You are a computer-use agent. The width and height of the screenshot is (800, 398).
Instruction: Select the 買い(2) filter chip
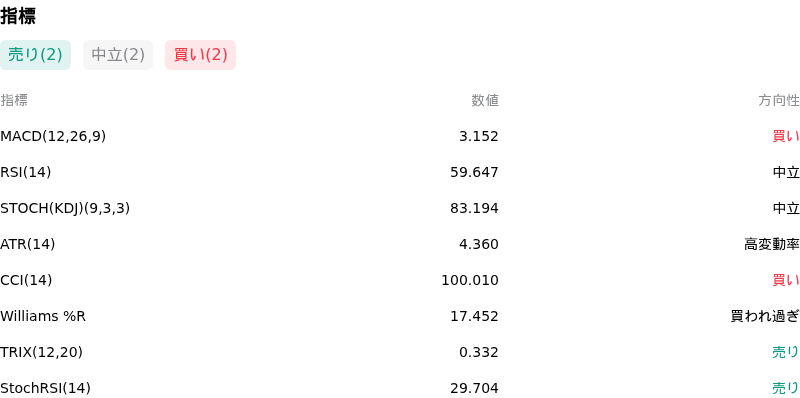(201, 55)
